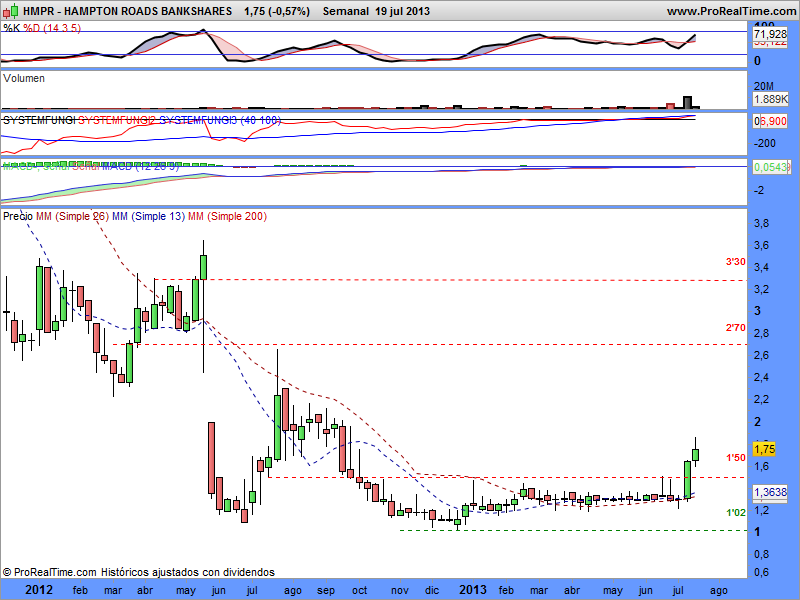Click the yellow 1,75 current price tag
This screenshot has width=800, height=600.
[x=764, y=449]
